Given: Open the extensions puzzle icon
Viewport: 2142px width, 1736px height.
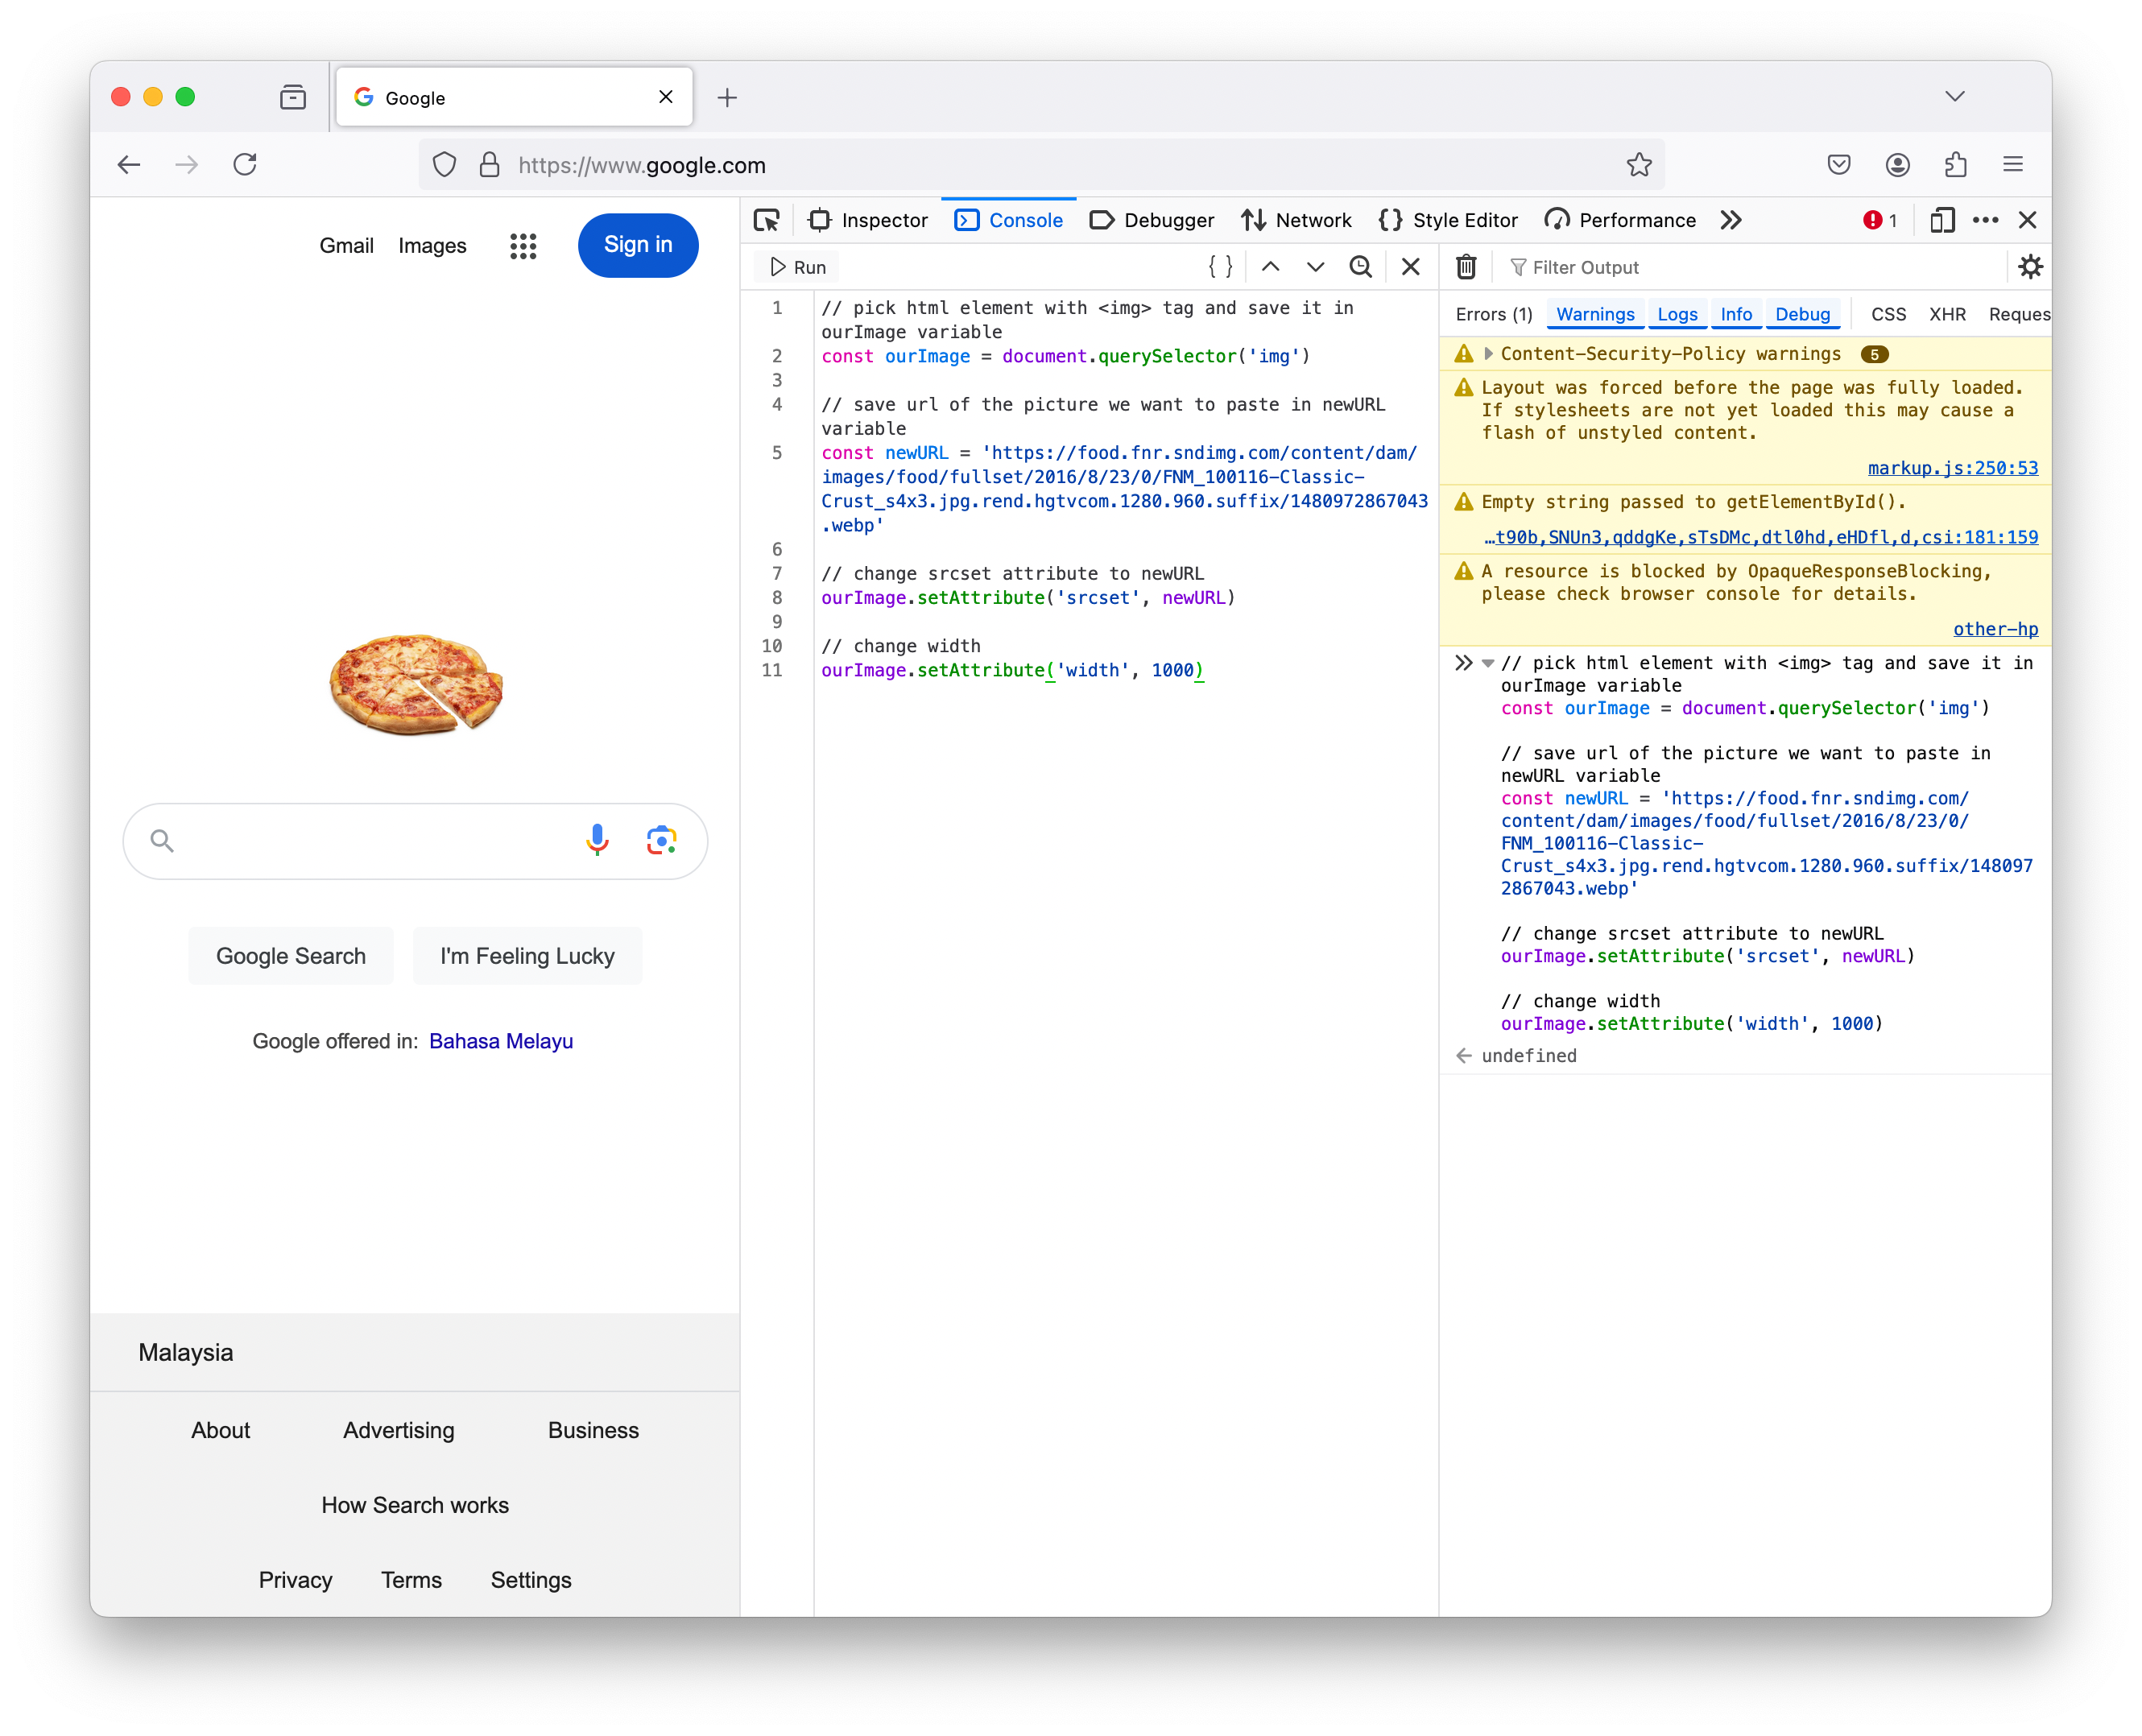Looking at the screenshot, I should coord(1956,165).
